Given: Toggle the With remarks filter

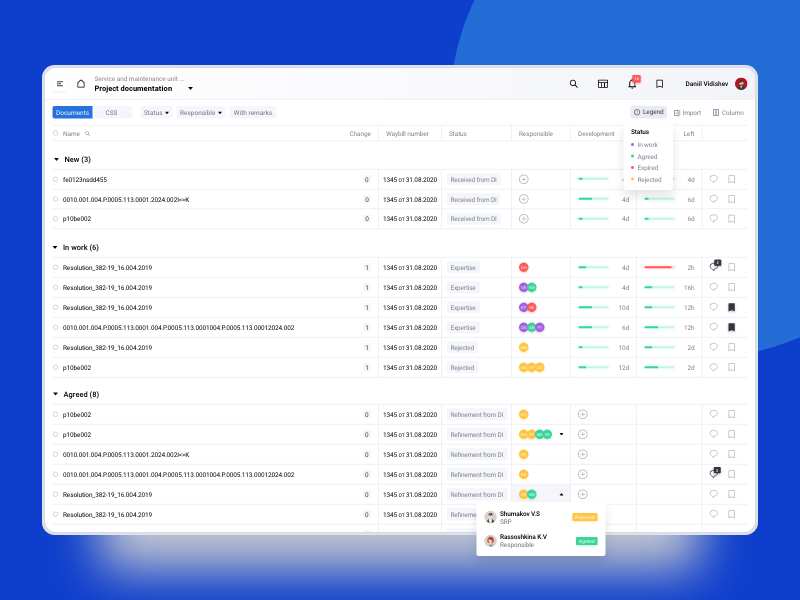Looking at the screenshot, I should pos(253,113).
